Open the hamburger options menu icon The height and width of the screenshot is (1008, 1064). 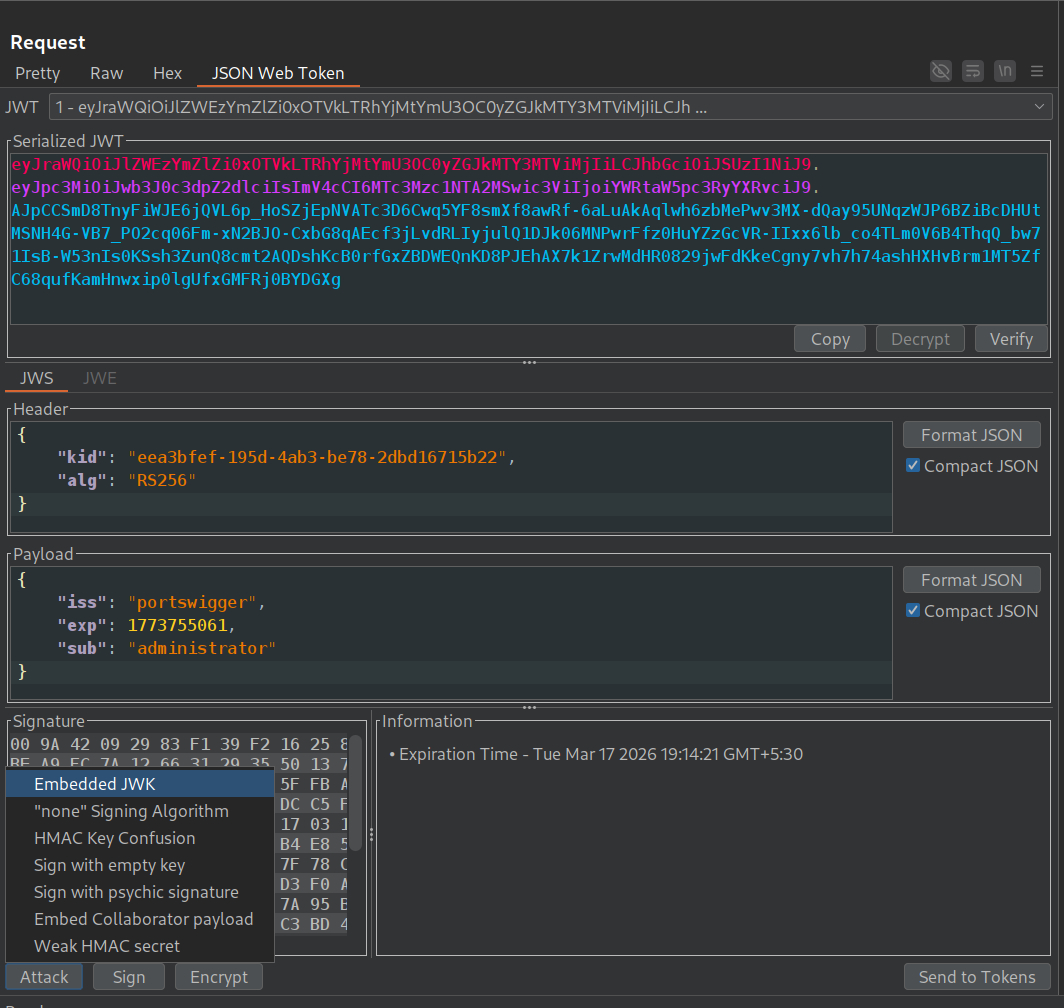[x=1037, y=71]
